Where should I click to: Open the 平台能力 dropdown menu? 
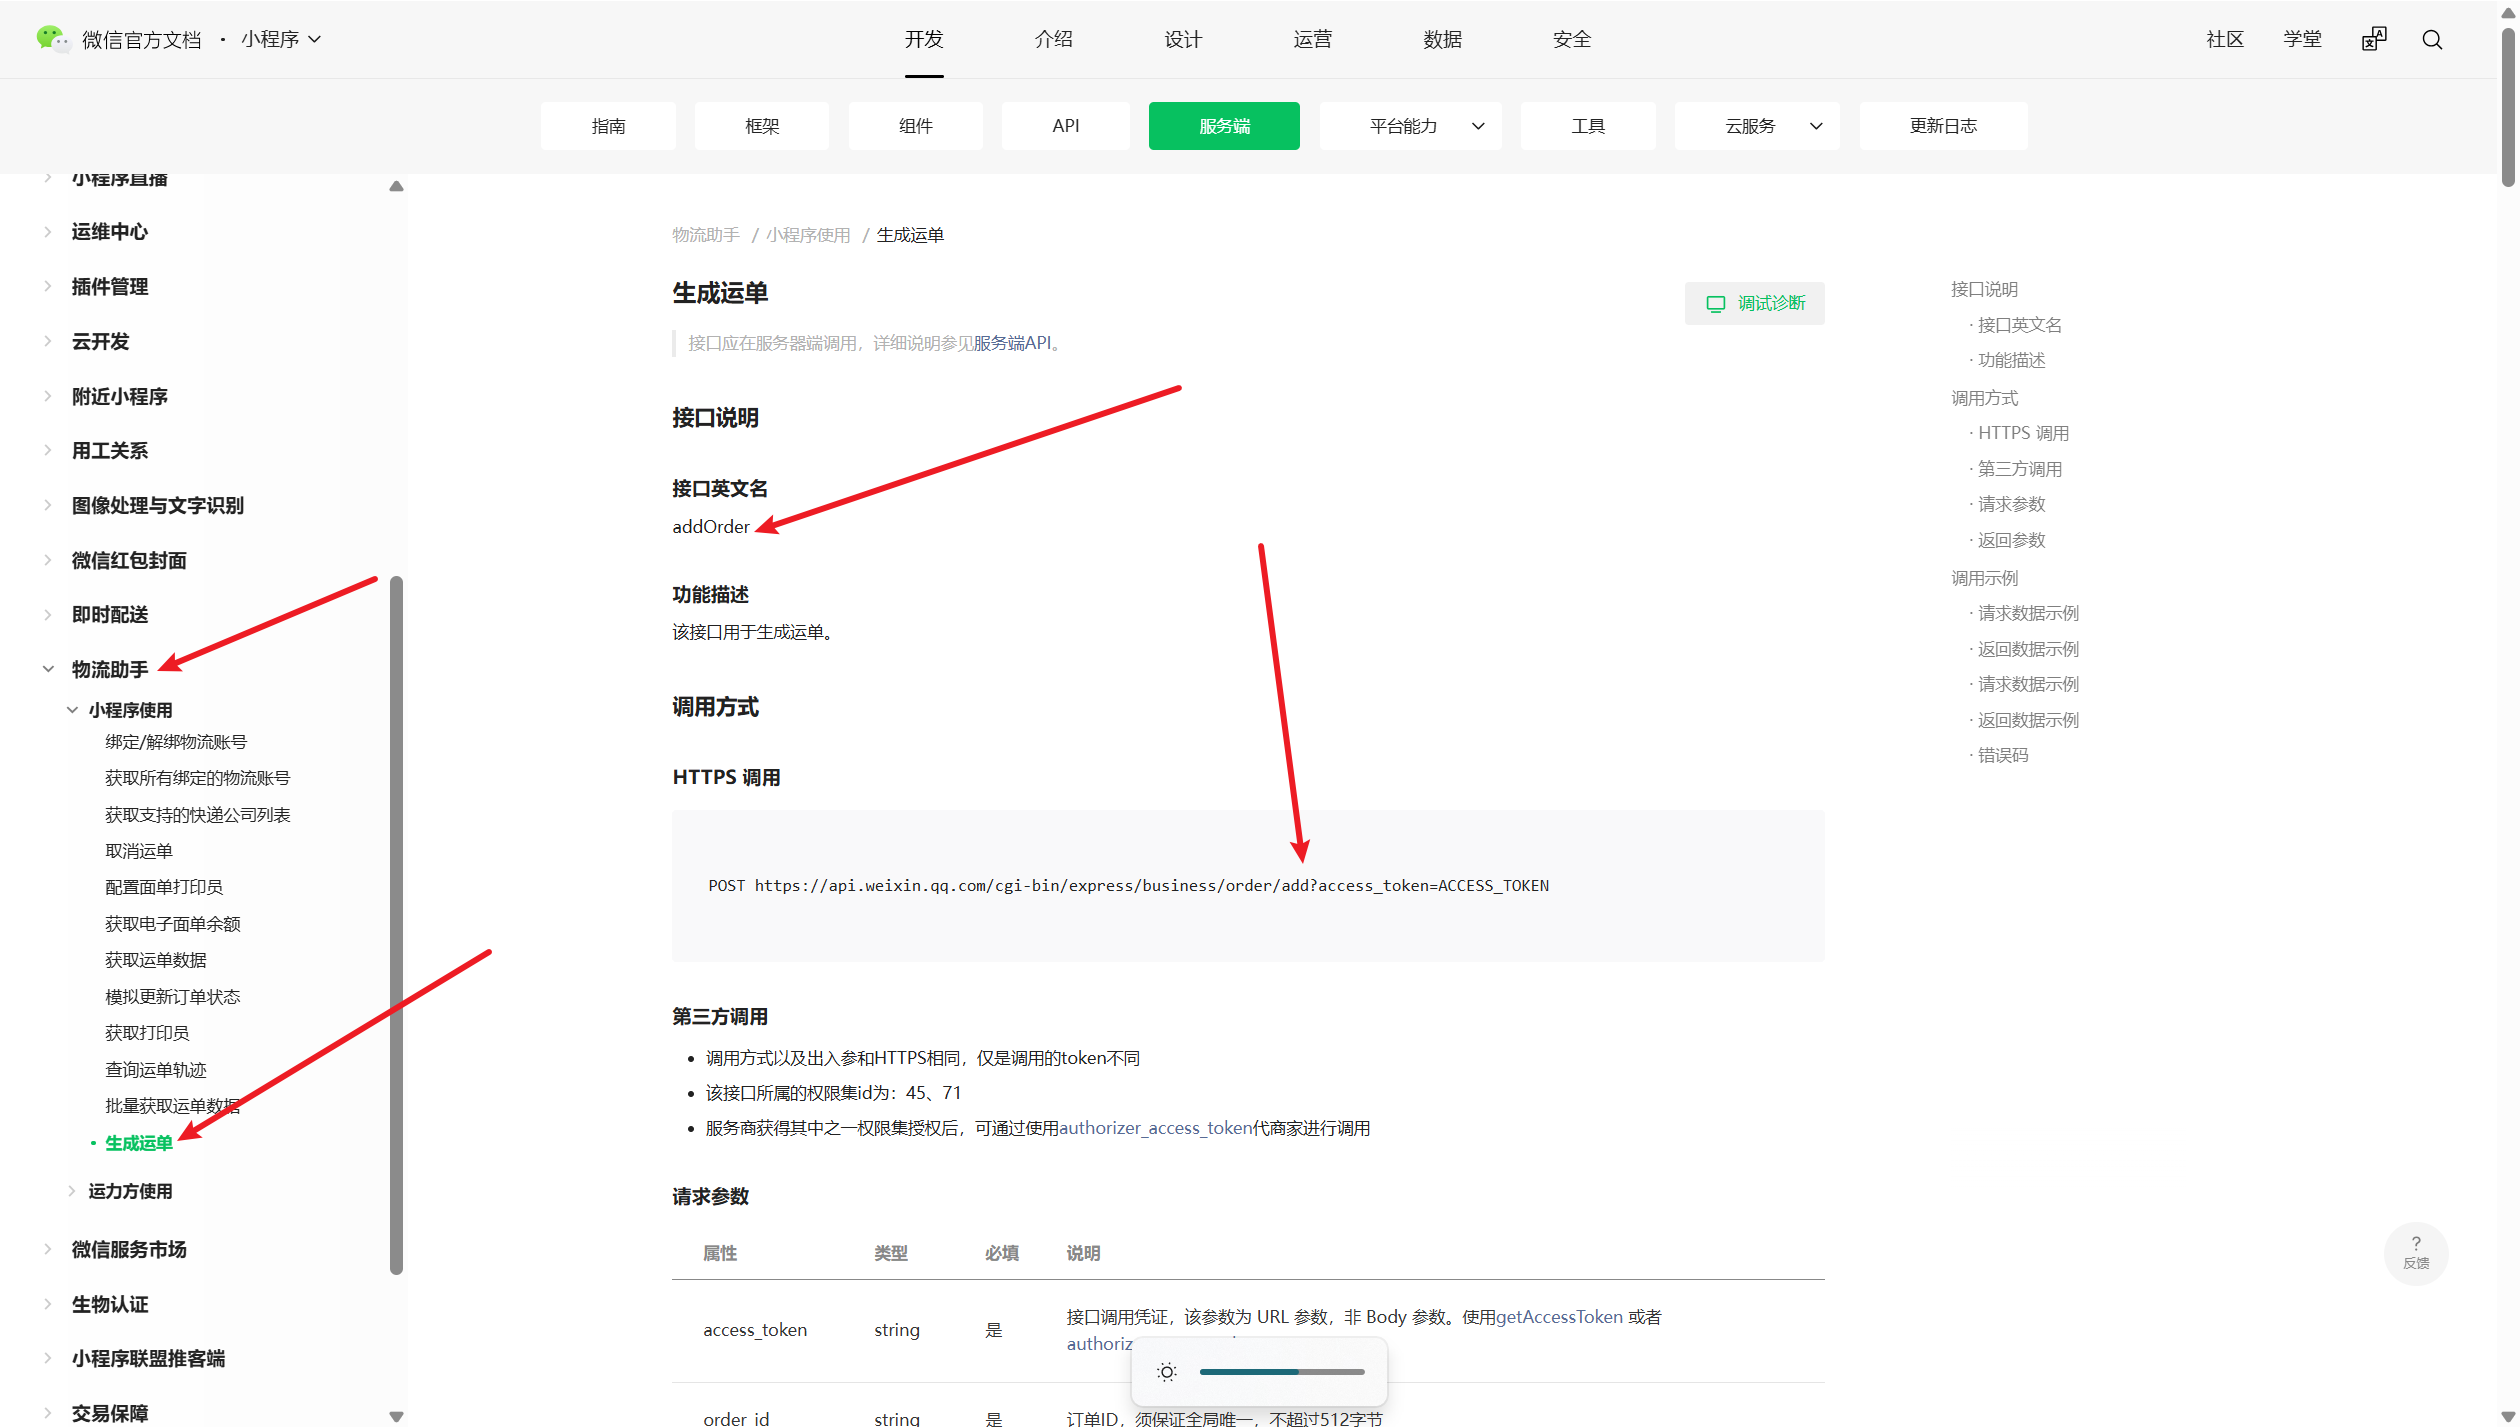(1410, 126)
